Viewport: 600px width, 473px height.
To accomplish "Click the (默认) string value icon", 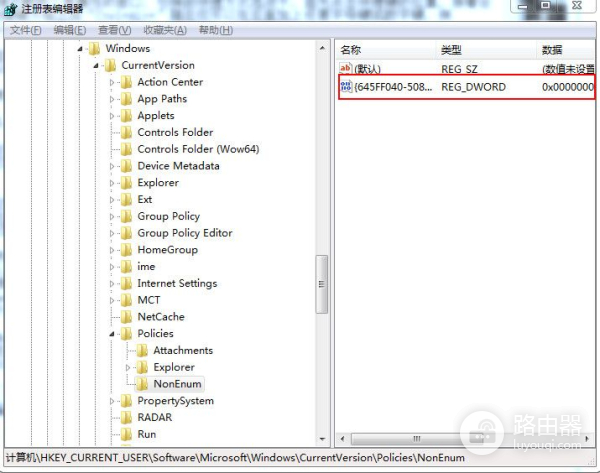I will (346, 69).
